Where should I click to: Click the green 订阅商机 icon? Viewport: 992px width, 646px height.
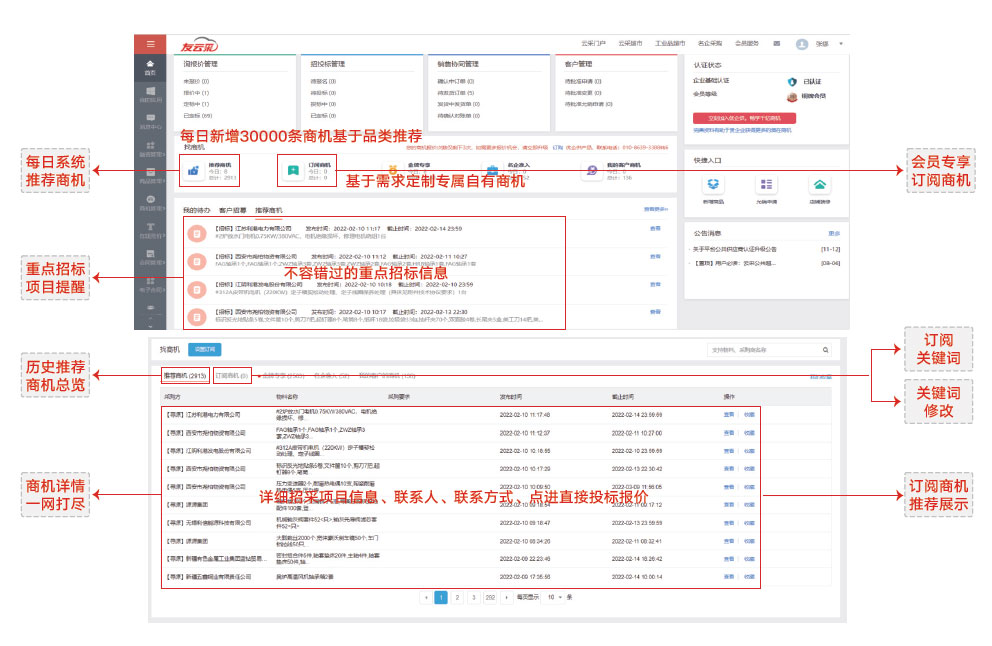292,170
